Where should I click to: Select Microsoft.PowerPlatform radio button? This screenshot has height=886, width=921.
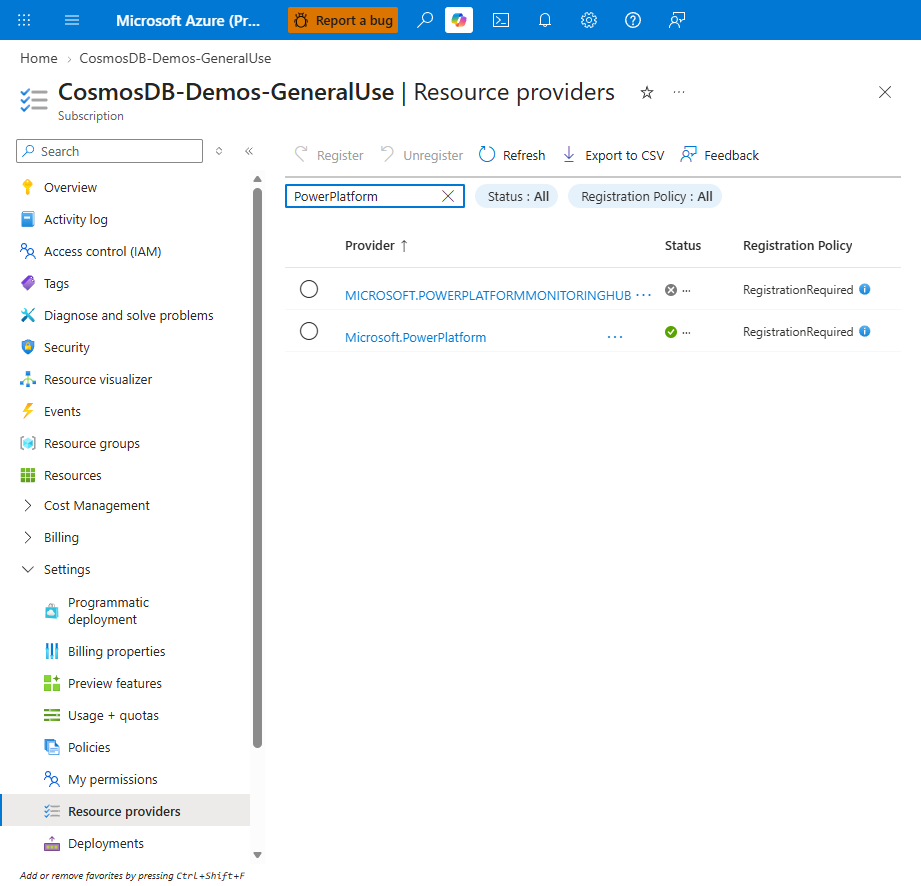[309, 331]
